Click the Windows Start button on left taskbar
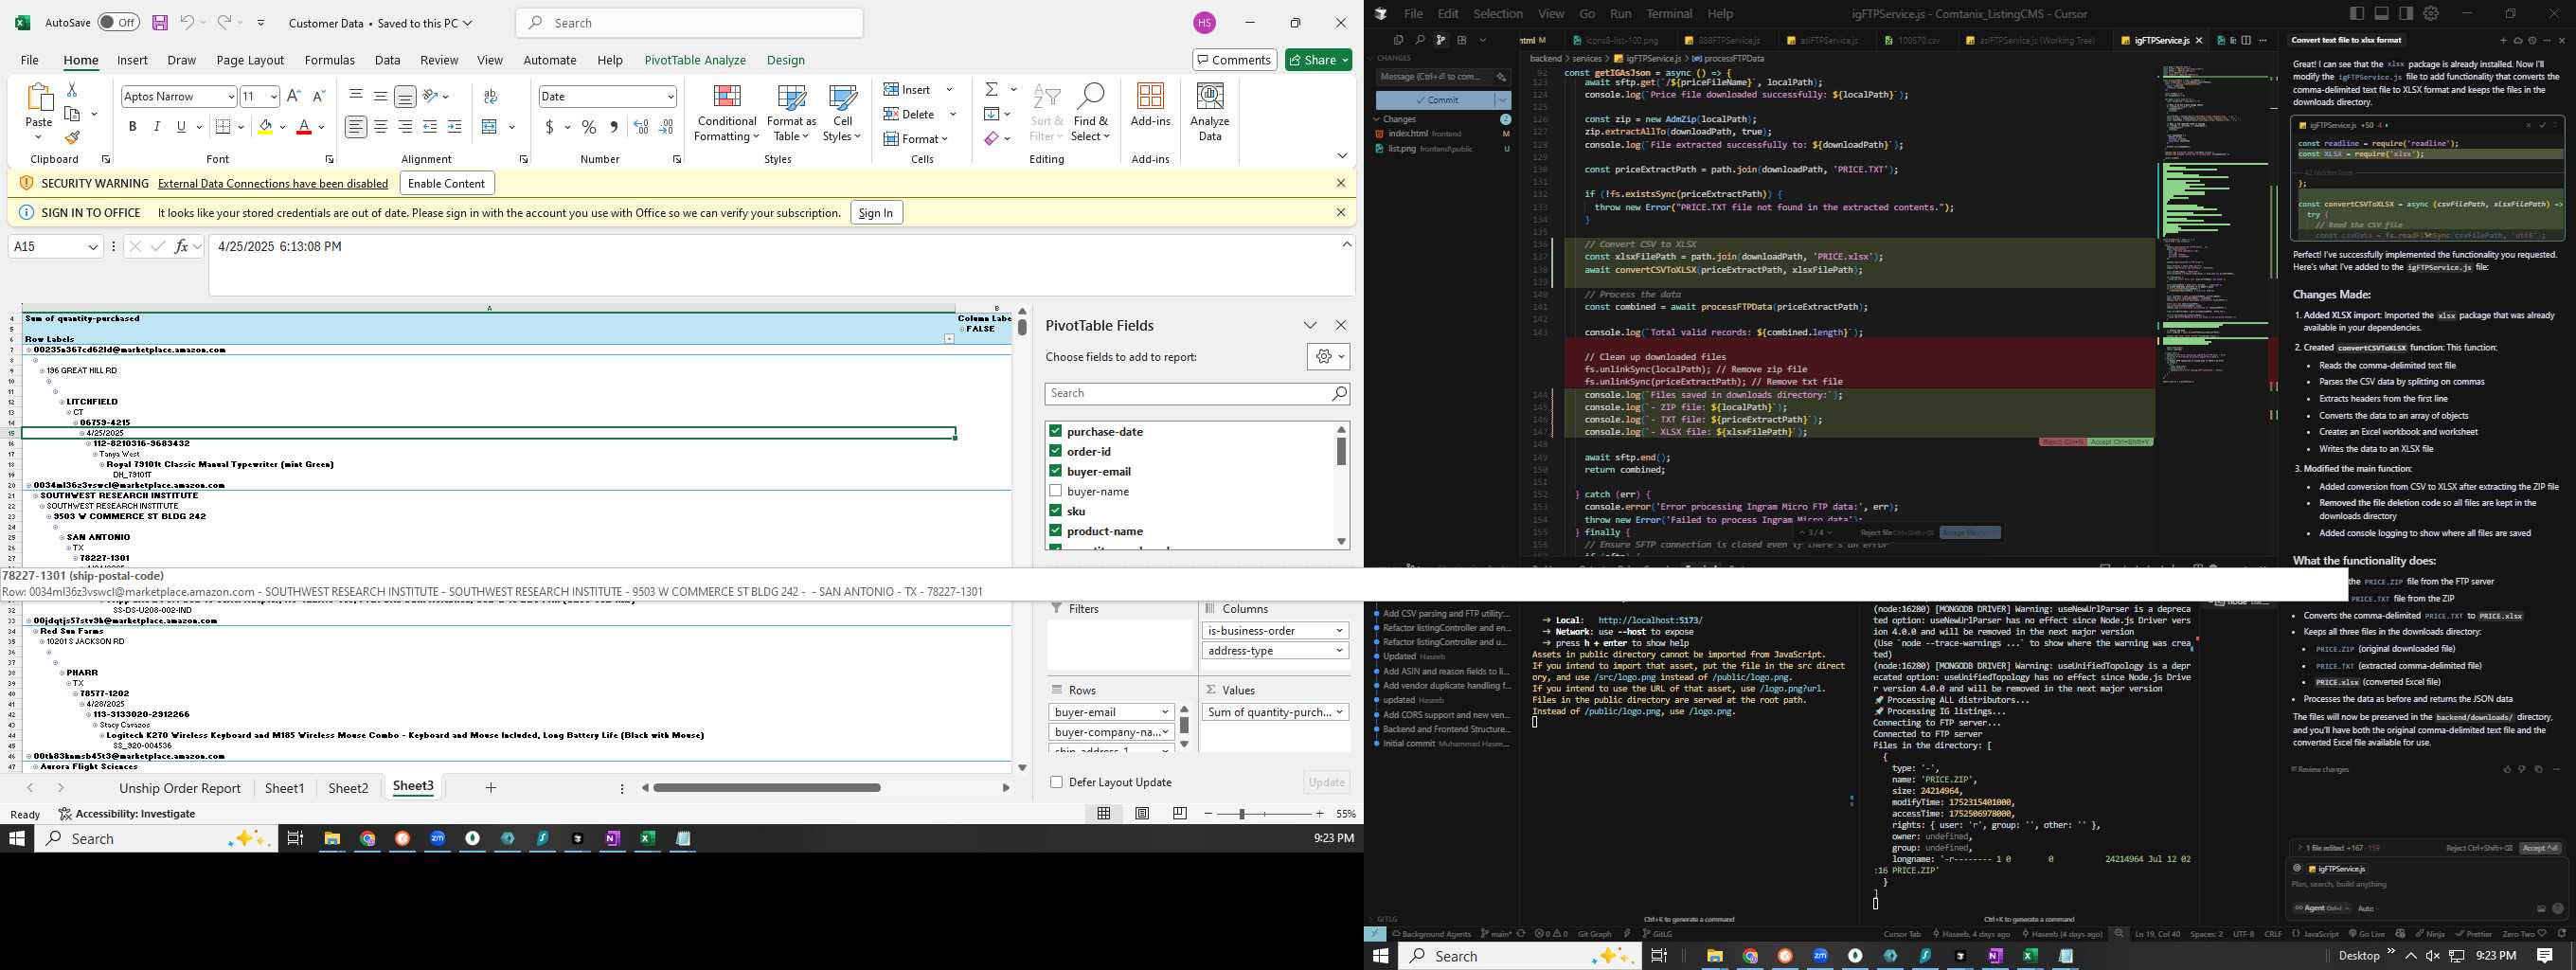The image size is (2576, 970). point(17,838)
